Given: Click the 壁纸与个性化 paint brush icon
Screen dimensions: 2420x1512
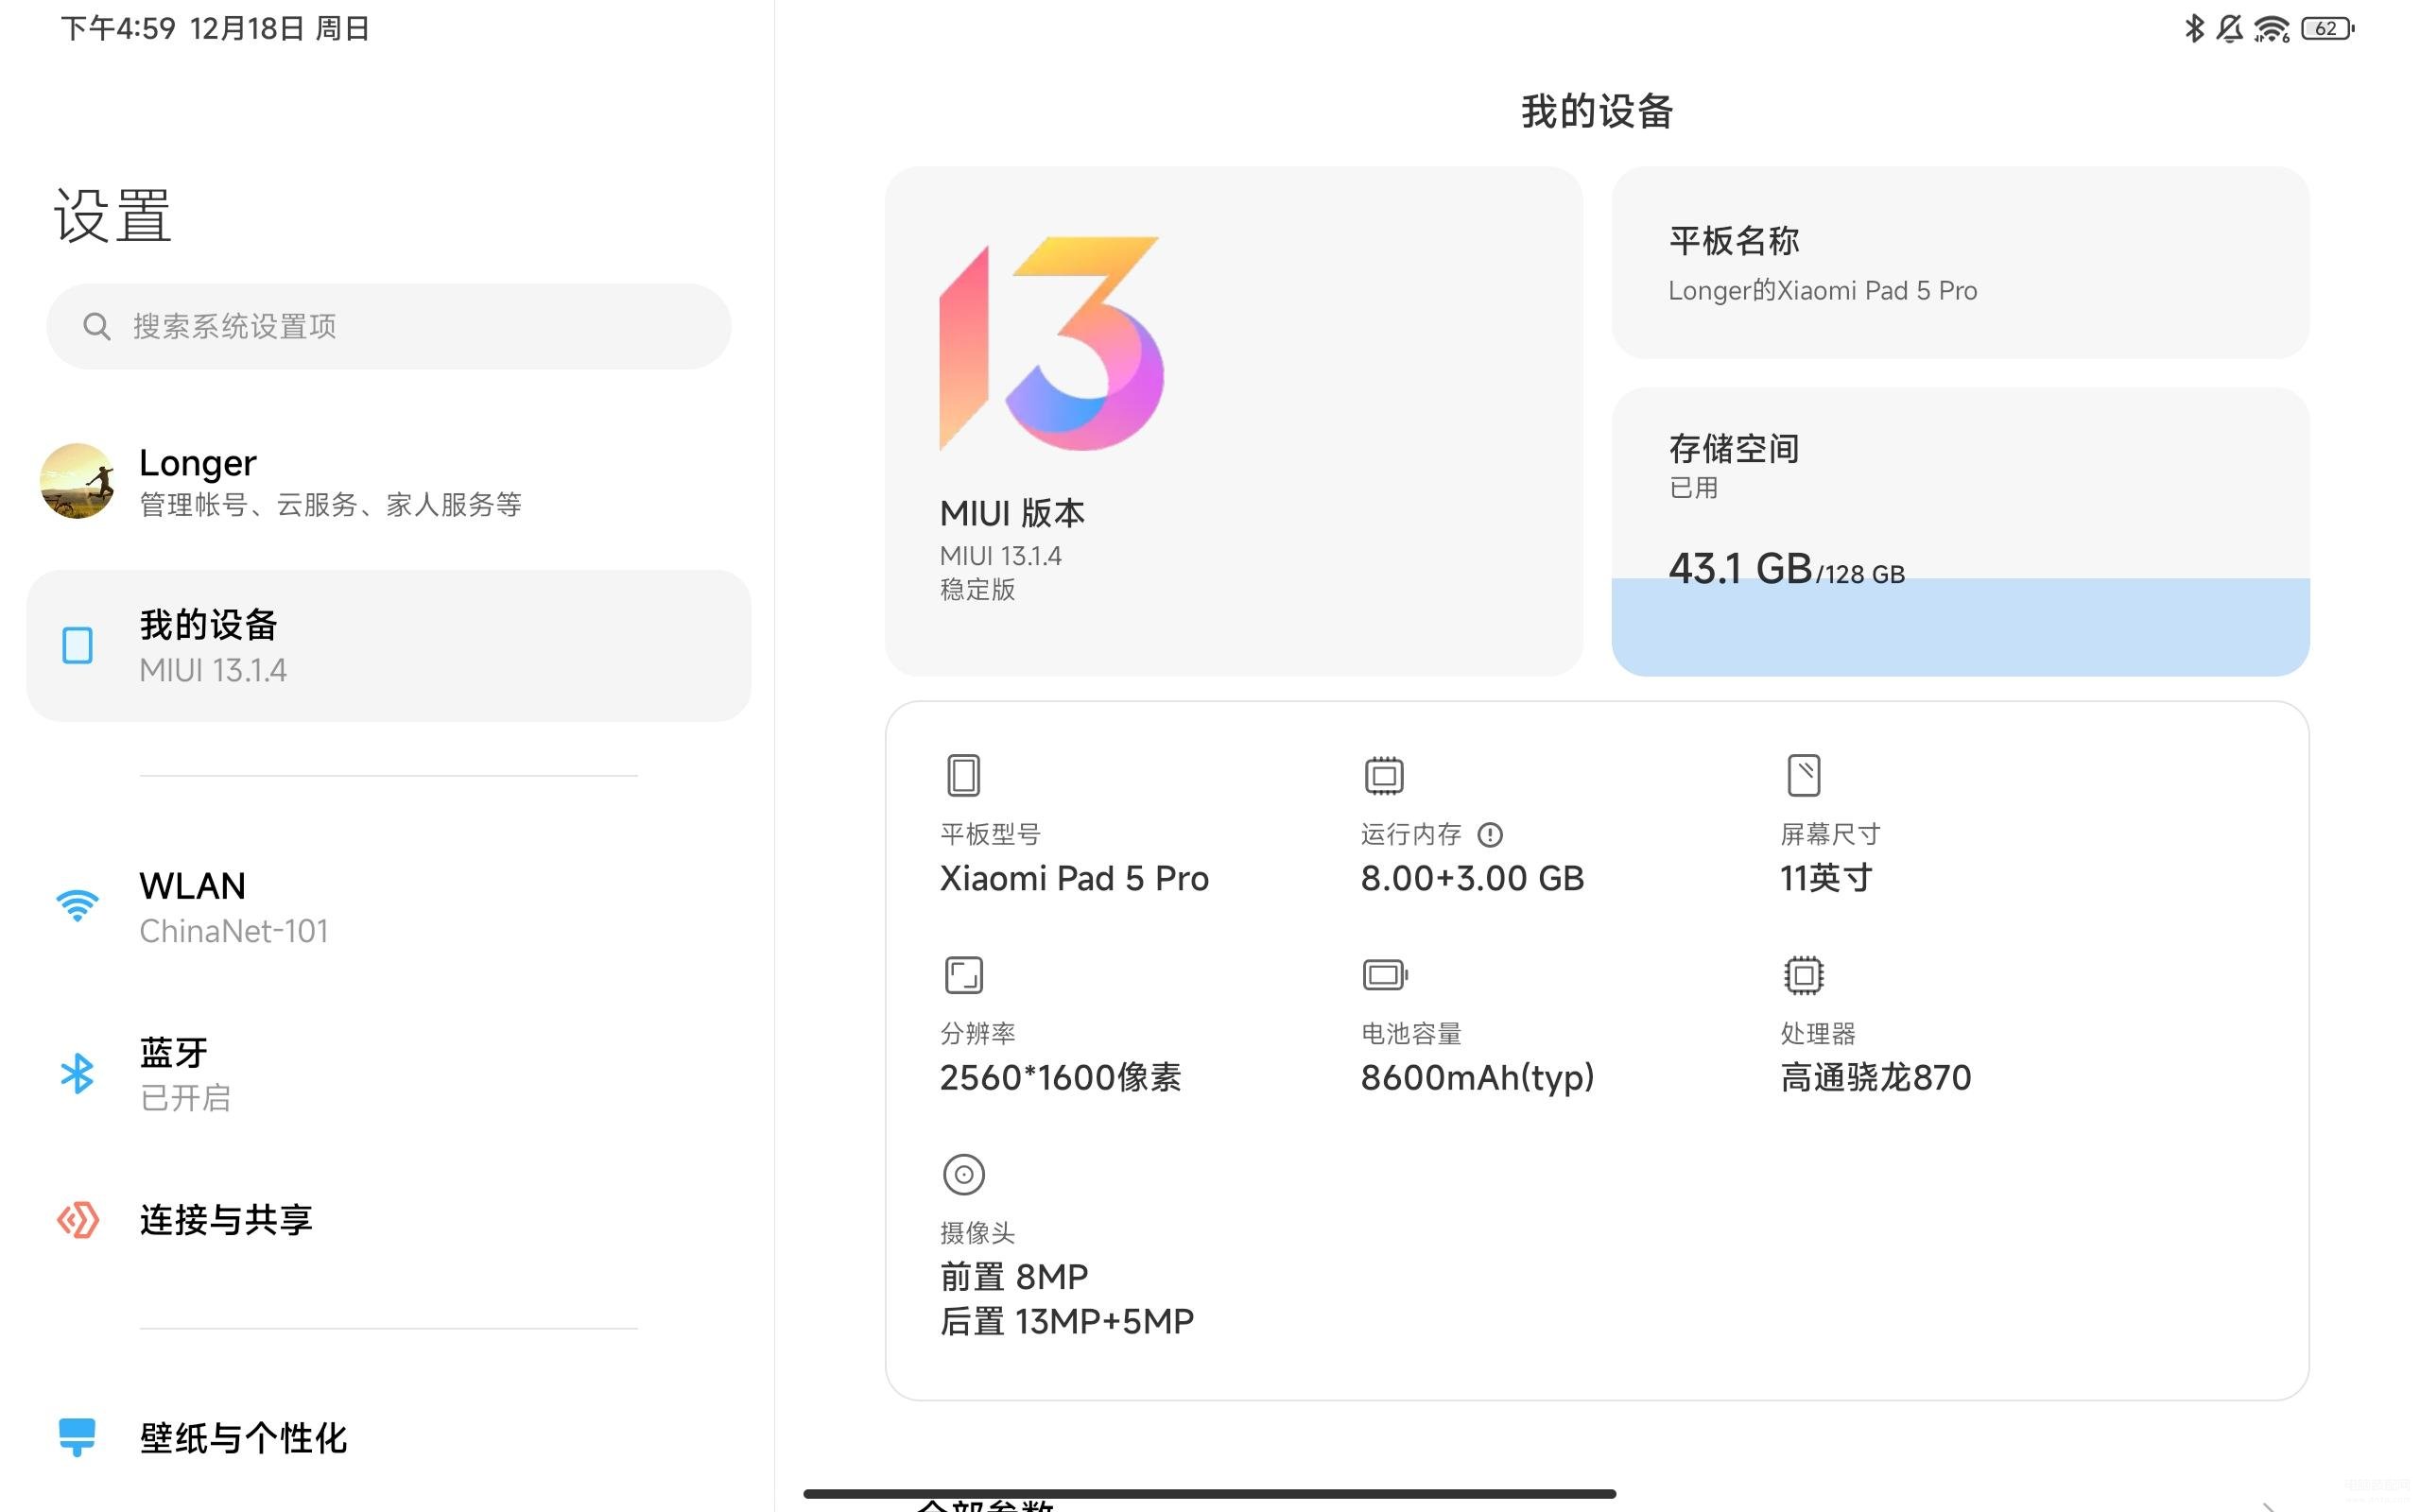Looking at the screenshot, I should pyautogui.click(x=77, y=1437).
